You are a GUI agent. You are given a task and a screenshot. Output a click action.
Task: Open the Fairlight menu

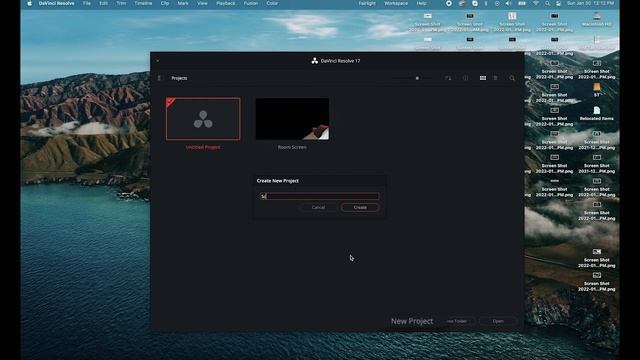(367, 3)
